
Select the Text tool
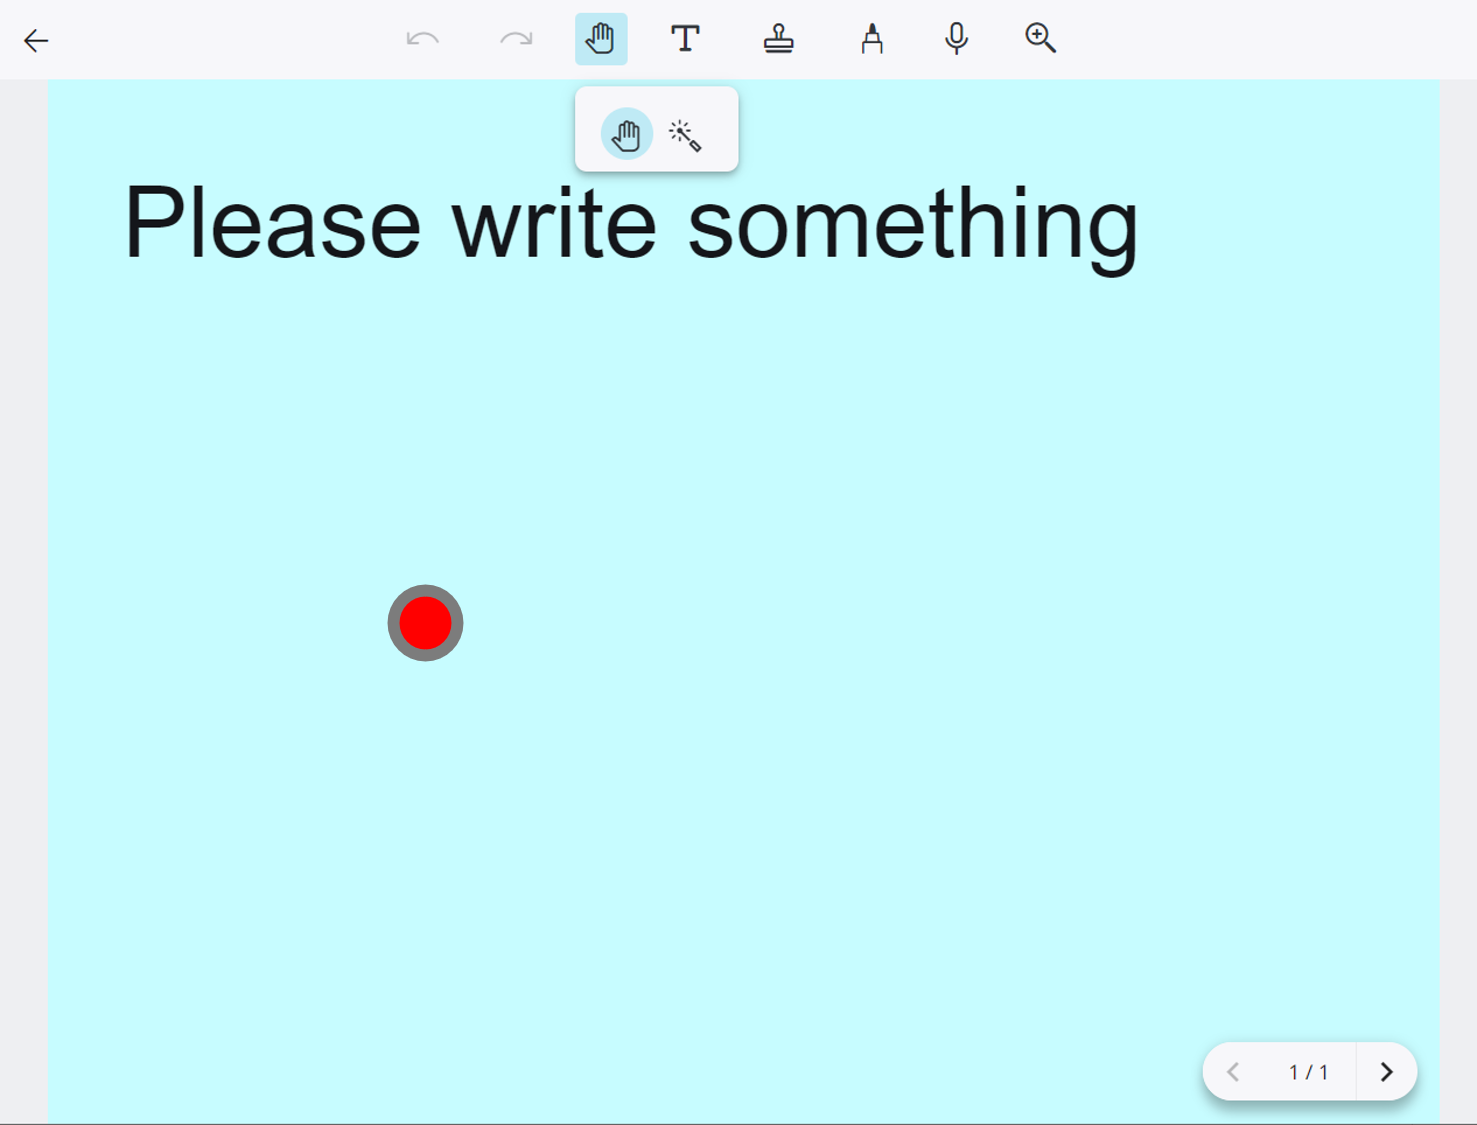(x=685, y=39)
